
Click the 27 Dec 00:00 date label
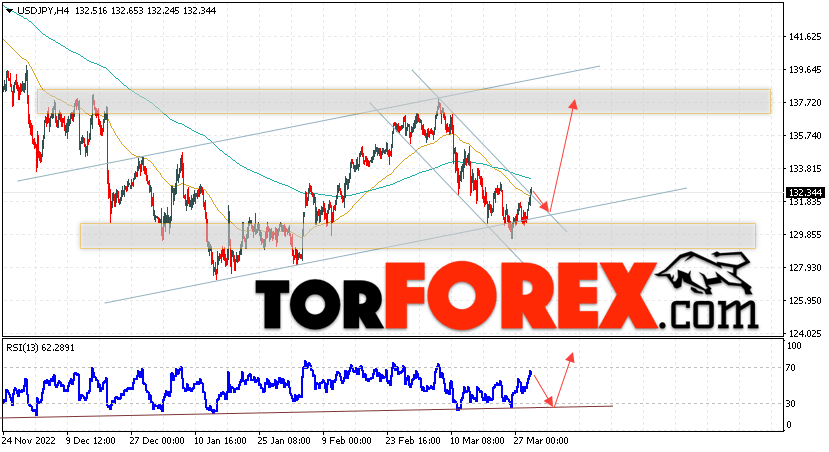(x=156, y=440)
